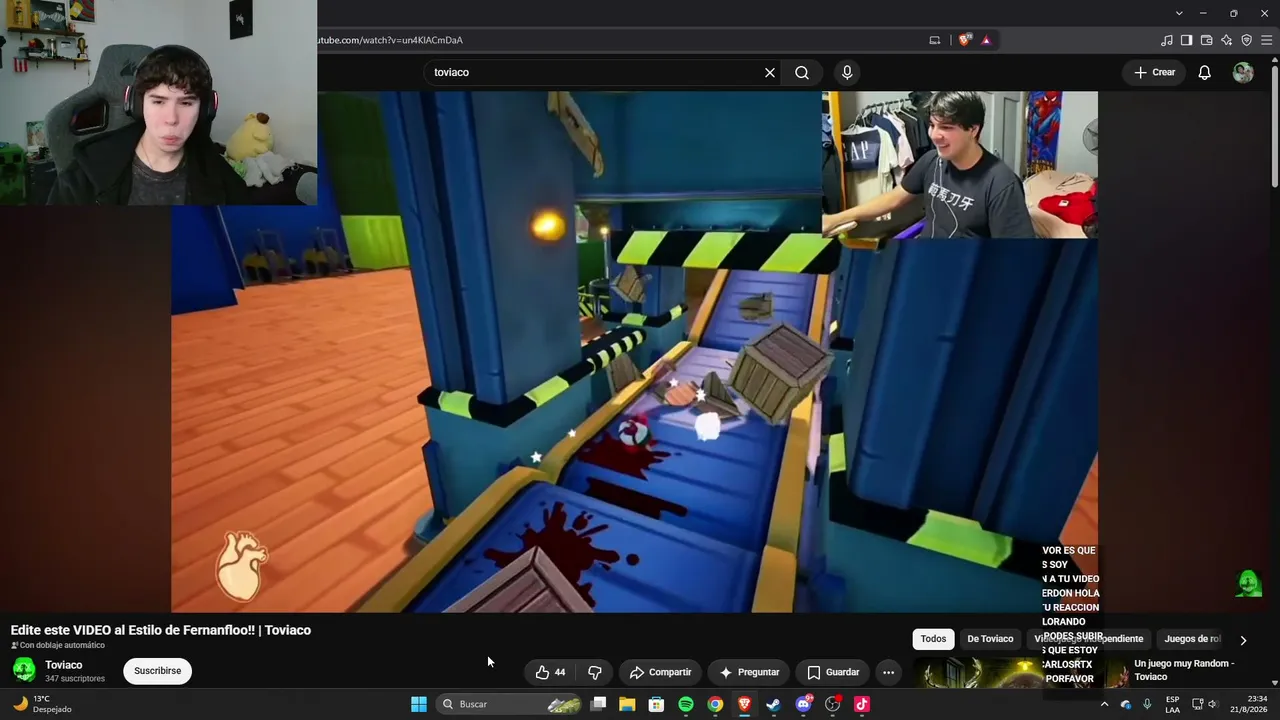Toggle the Brave sidebar panel

coord(1186,40)
